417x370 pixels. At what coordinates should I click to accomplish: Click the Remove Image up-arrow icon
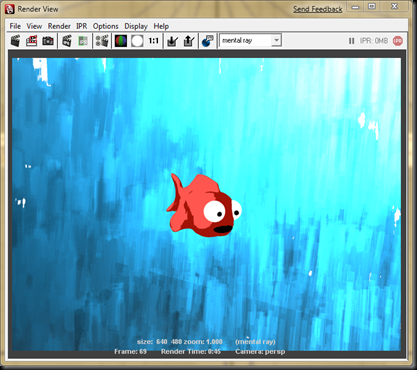(x=189, y=41)
